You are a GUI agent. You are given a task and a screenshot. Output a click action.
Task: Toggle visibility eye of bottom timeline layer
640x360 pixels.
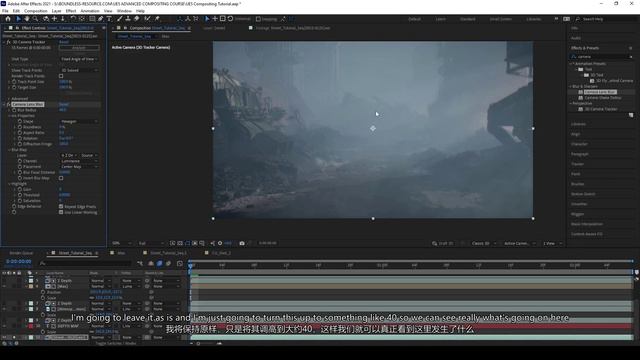[x=4, y=338]
